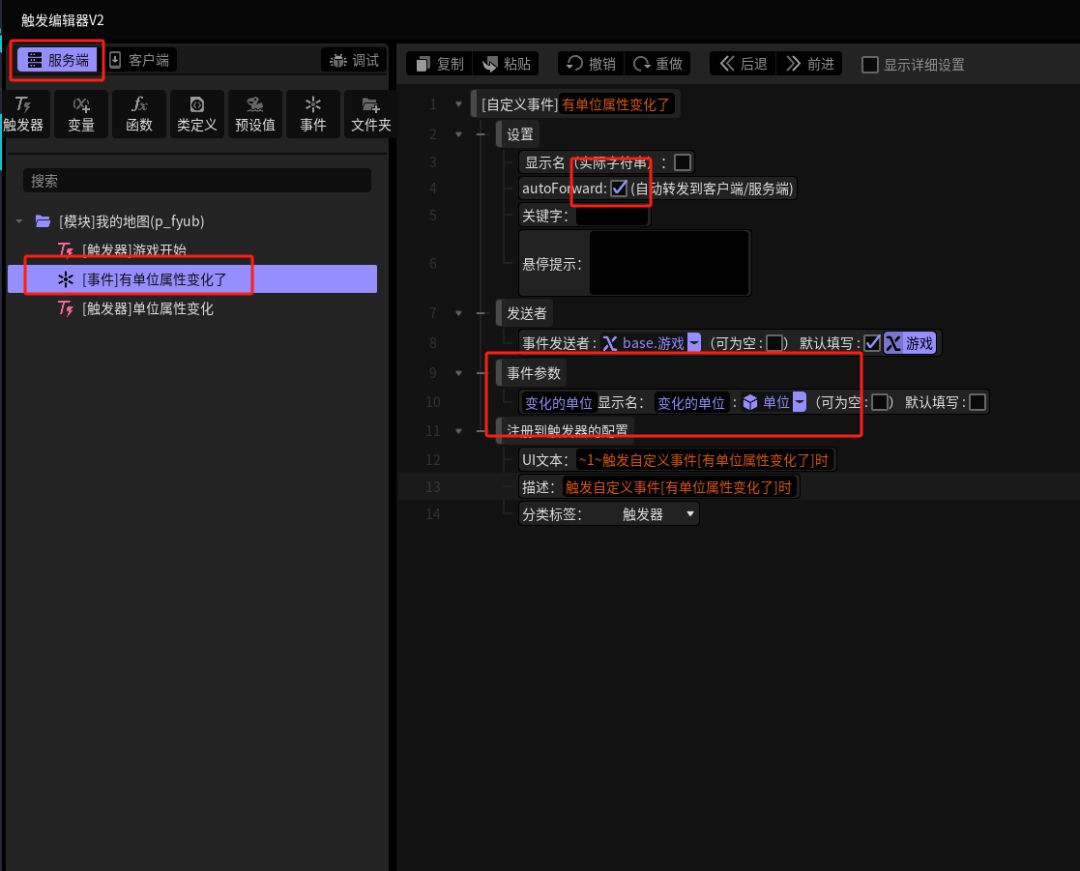
Task: Collapse line 1 自定义事件 section
Action: coord(458,105)
